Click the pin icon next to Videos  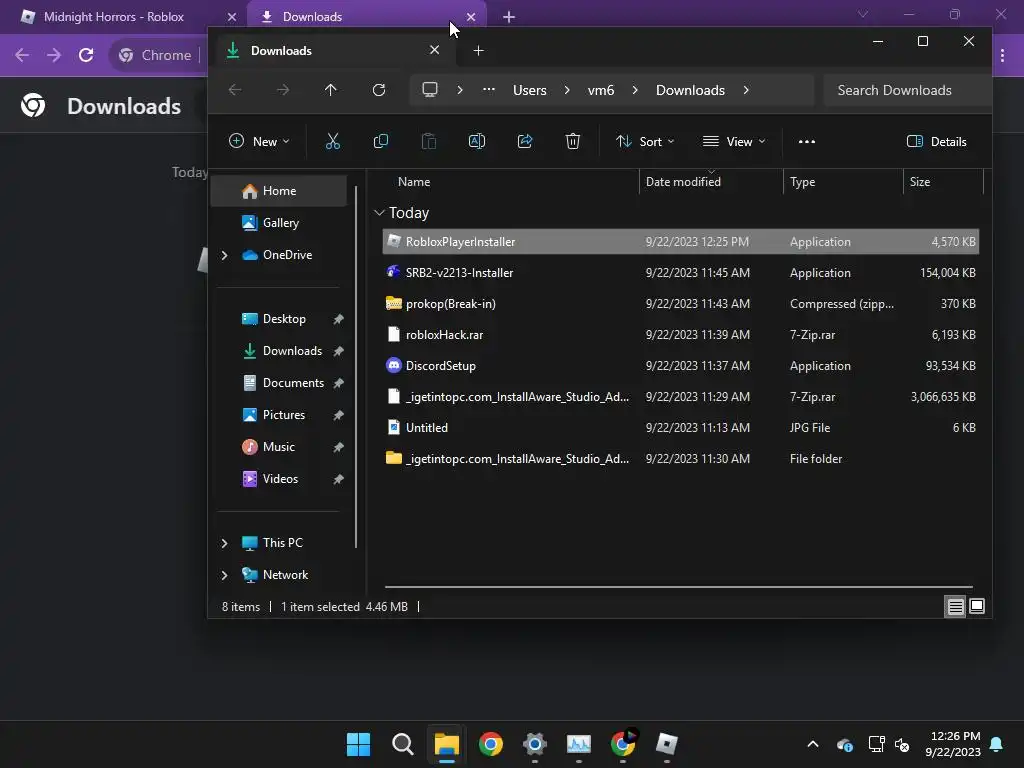(x=338, y=479)
